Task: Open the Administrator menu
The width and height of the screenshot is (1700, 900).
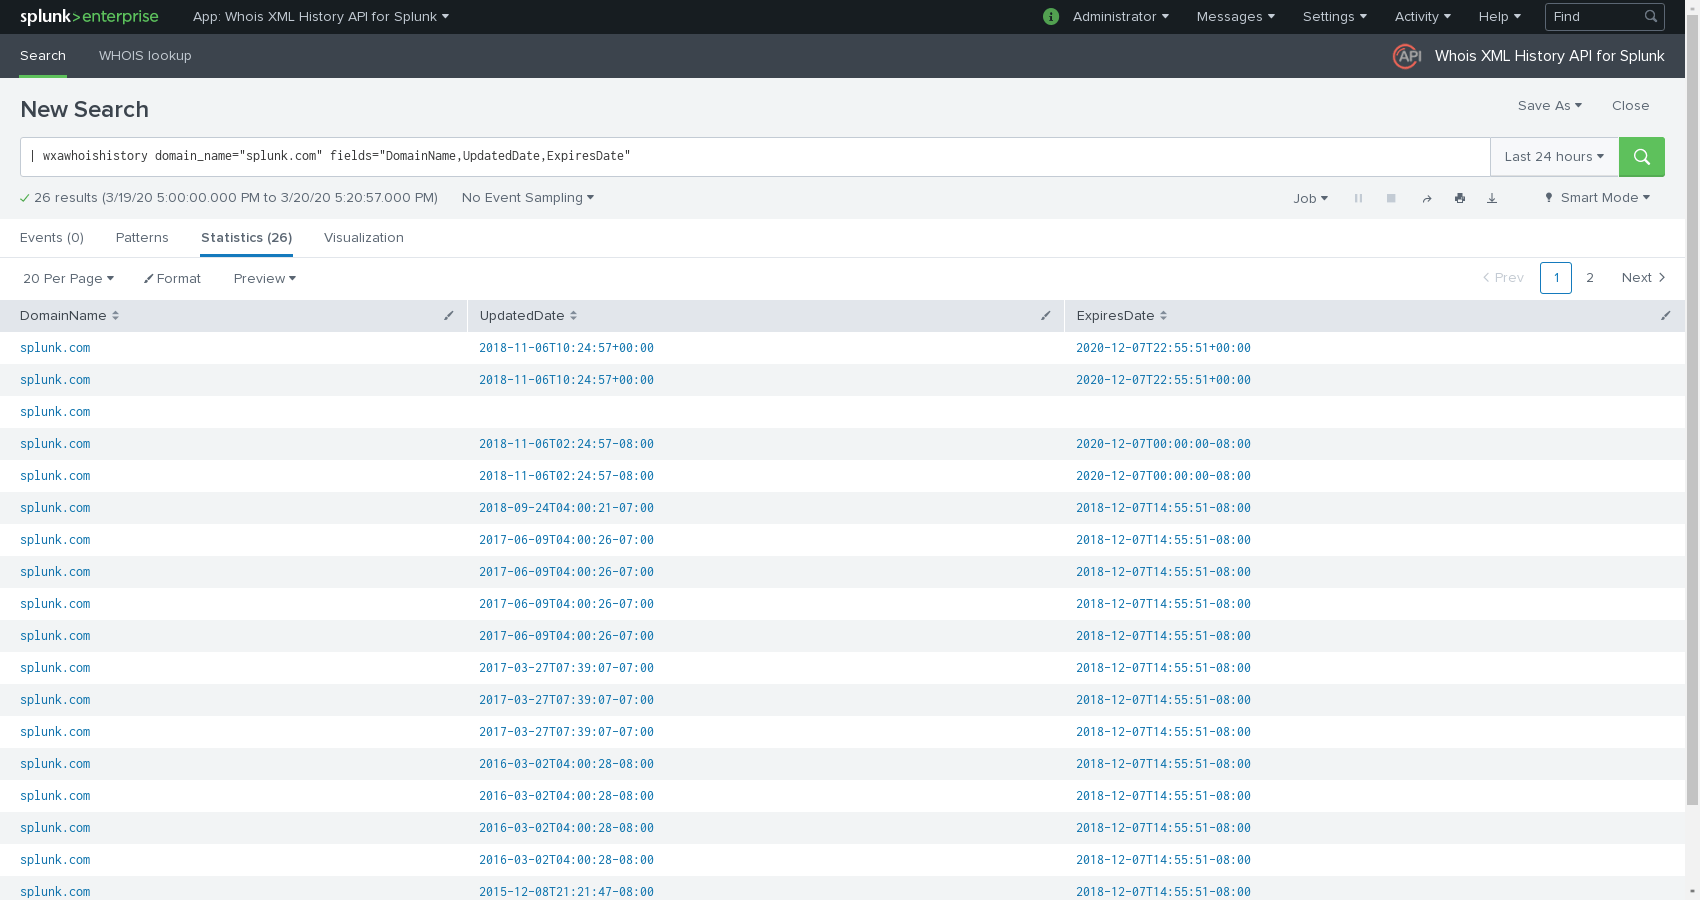Action: 1120,17
